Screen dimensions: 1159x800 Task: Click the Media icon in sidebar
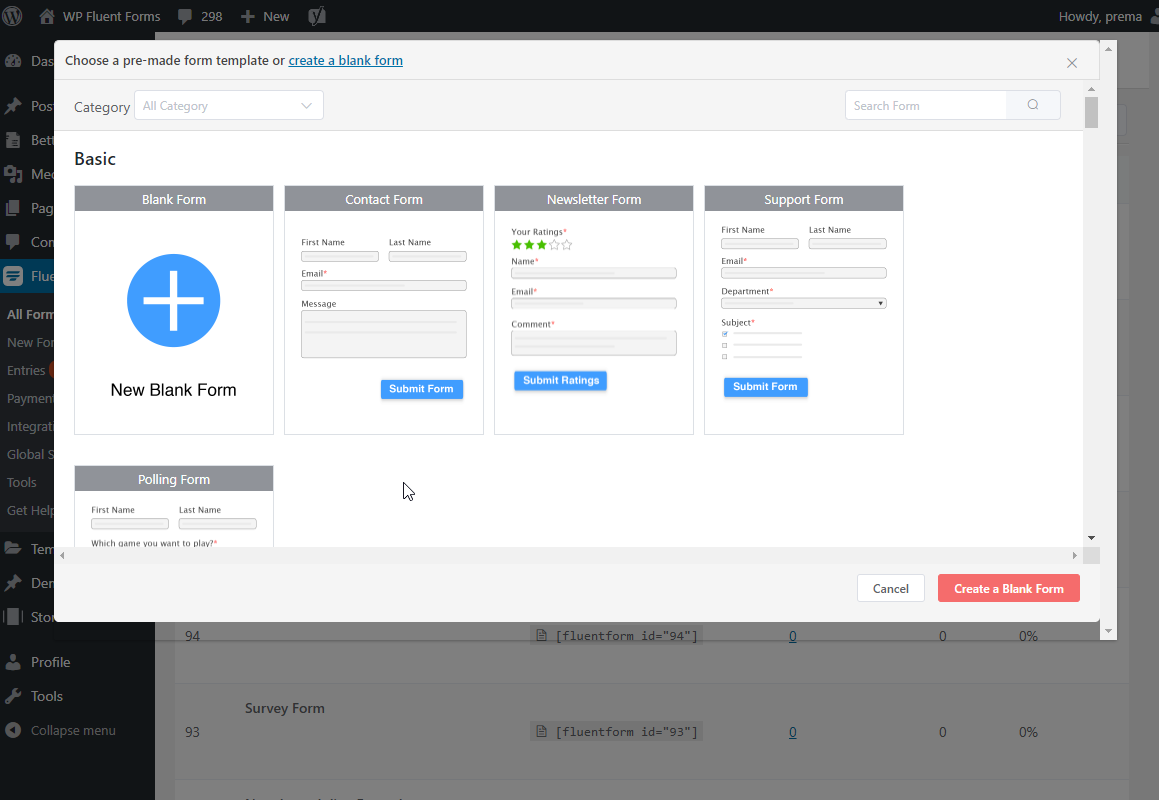point(13,174)
